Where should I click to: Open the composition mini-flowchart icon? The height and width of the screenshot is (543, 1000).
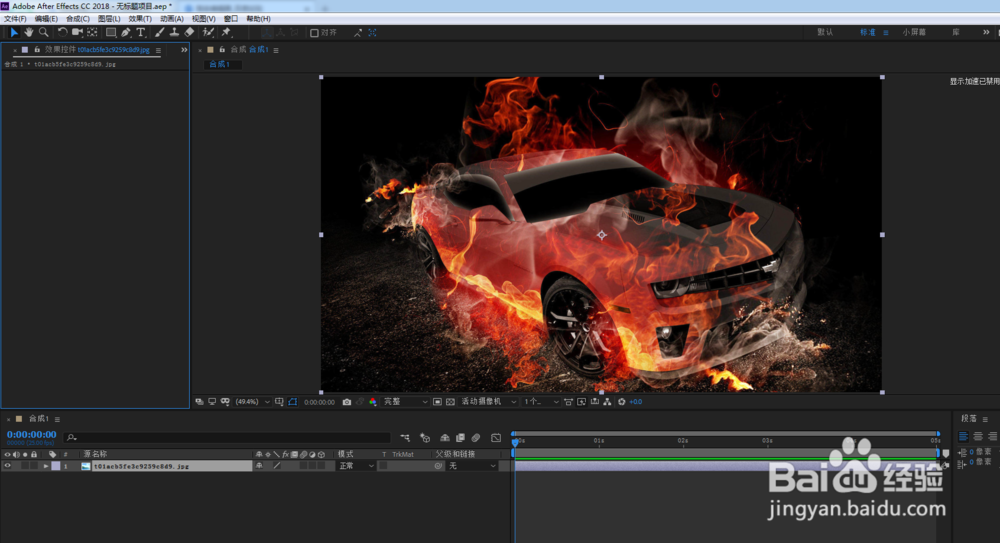405,438
